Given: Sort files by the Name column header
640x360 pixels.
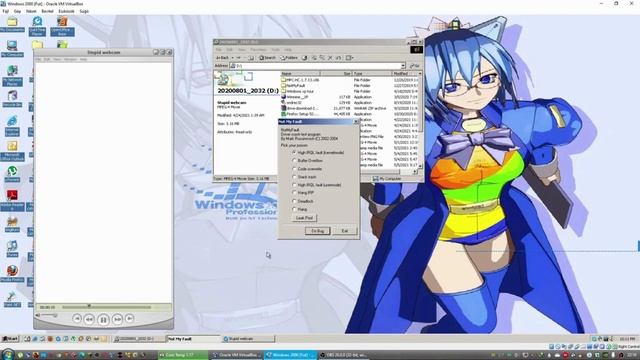Looking at the screenshot, I should point(300,74).
